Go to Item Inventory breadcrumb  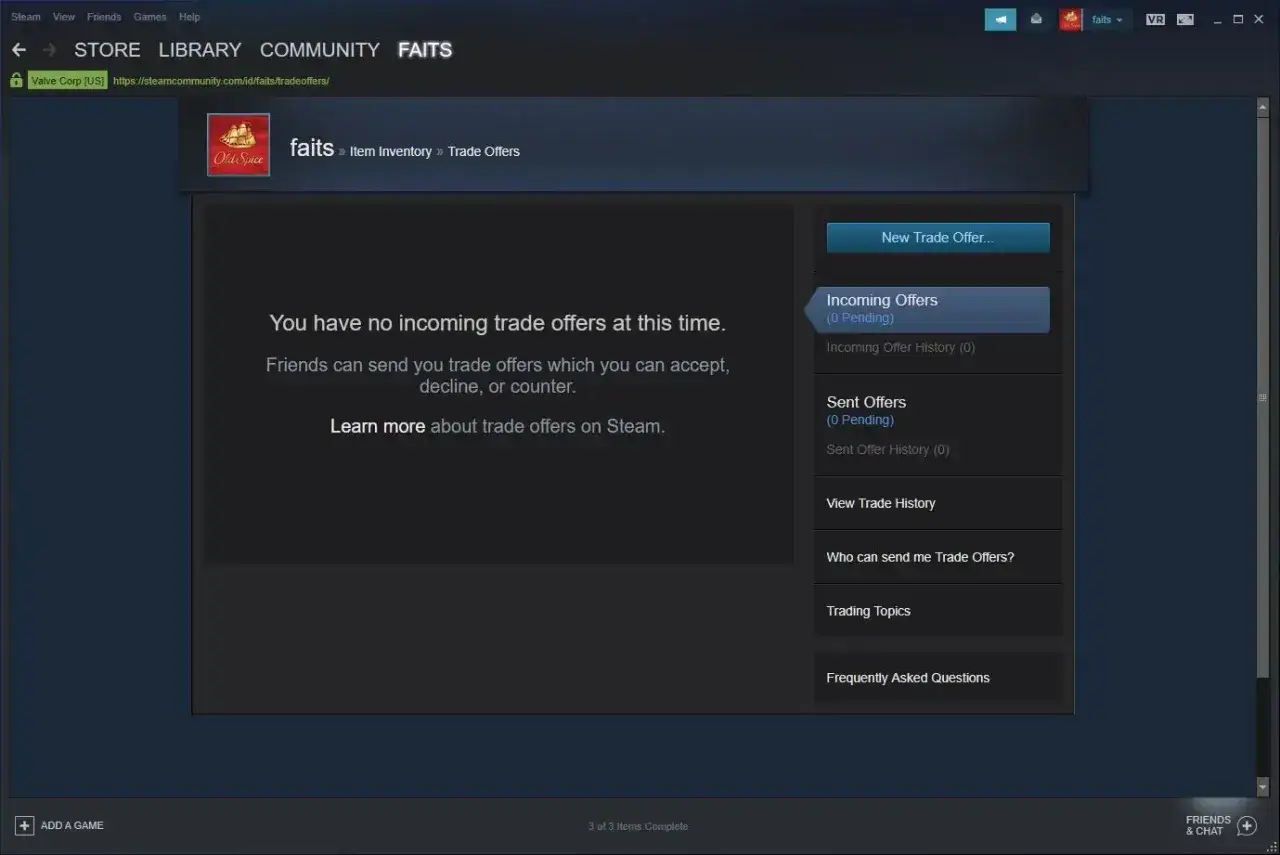[x=391, y=152]
